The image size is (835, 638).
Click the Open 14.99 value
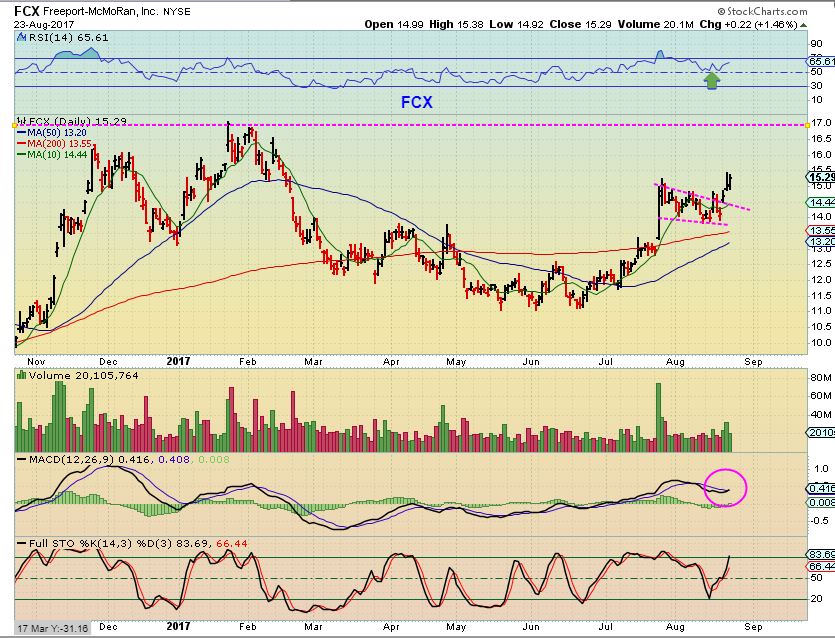393,24
